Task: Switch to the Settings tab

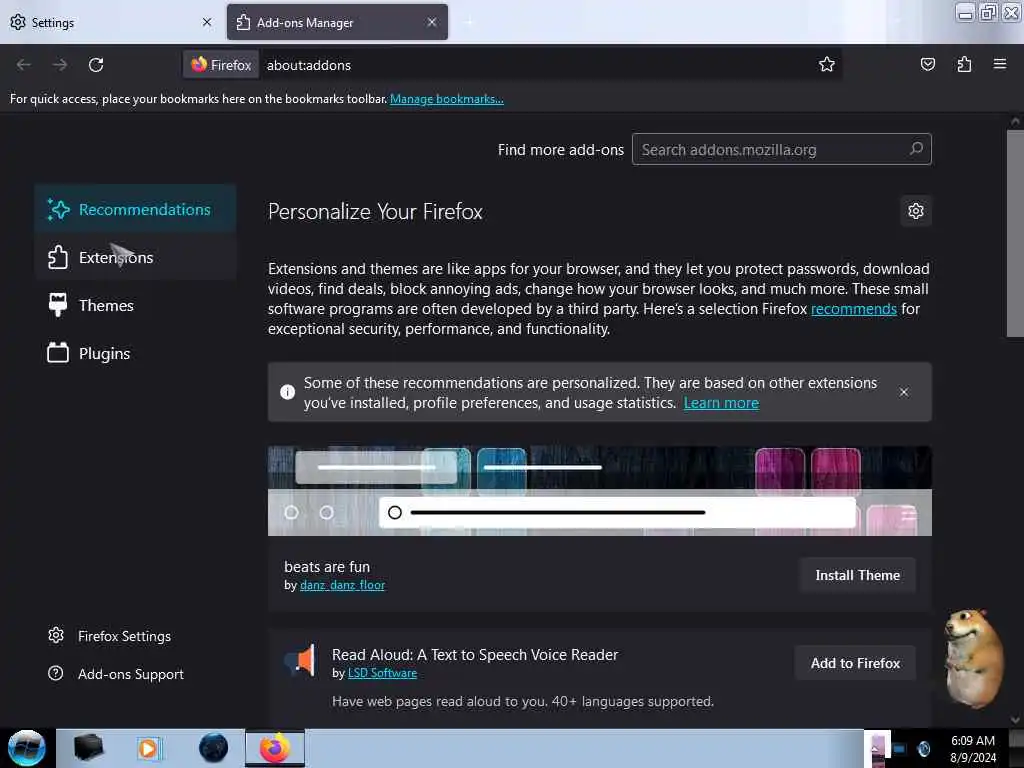Action: (x=111, y=22)
